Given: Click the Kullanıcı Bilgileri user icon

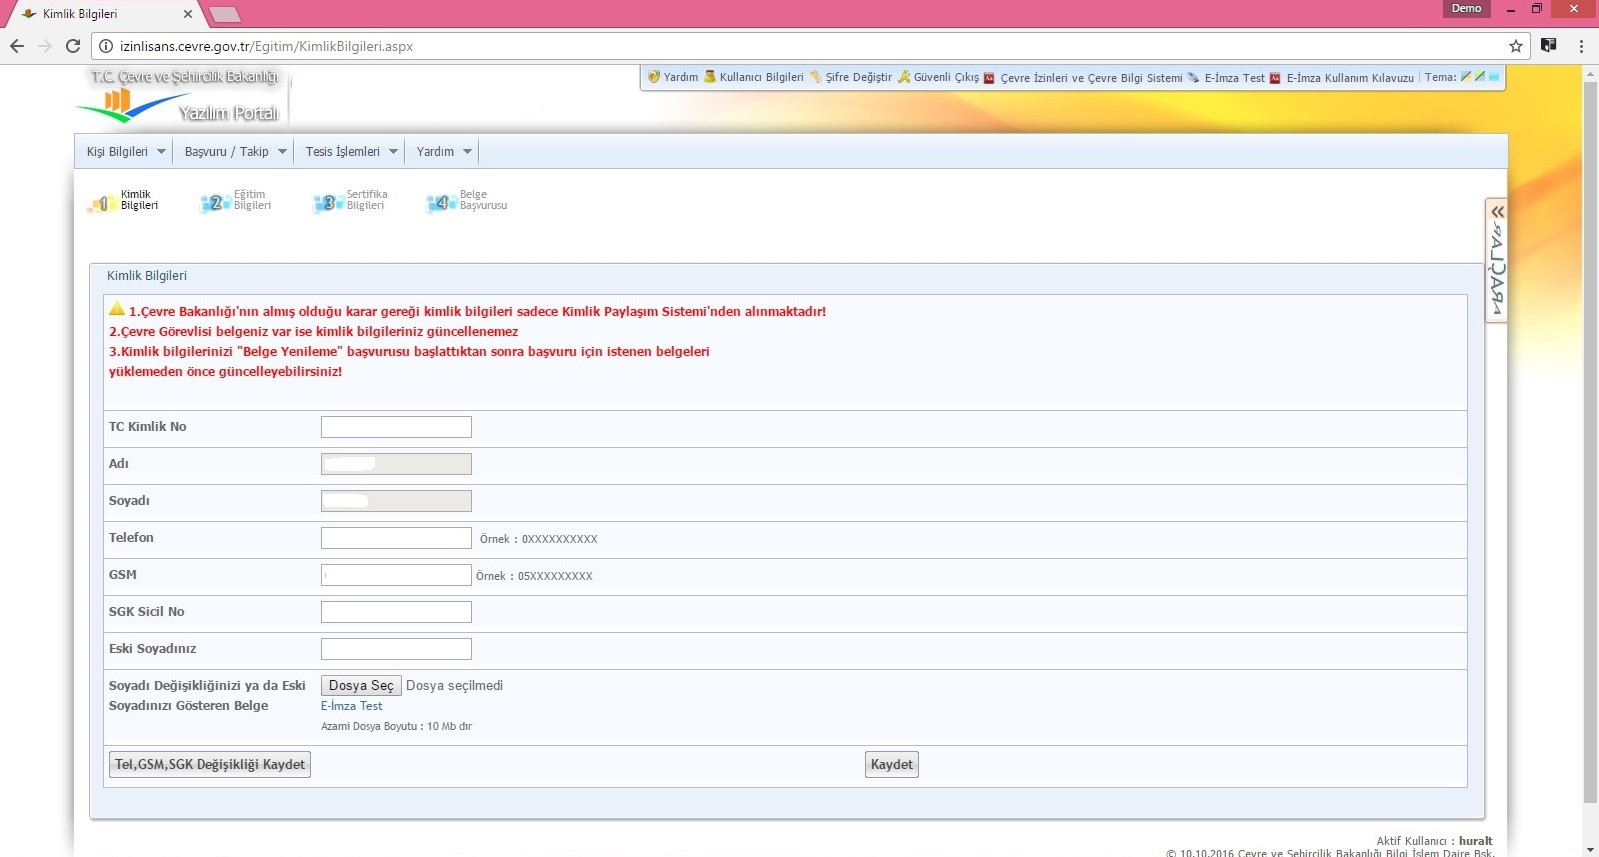Looking at the screenshot, I should click(710, 77).
